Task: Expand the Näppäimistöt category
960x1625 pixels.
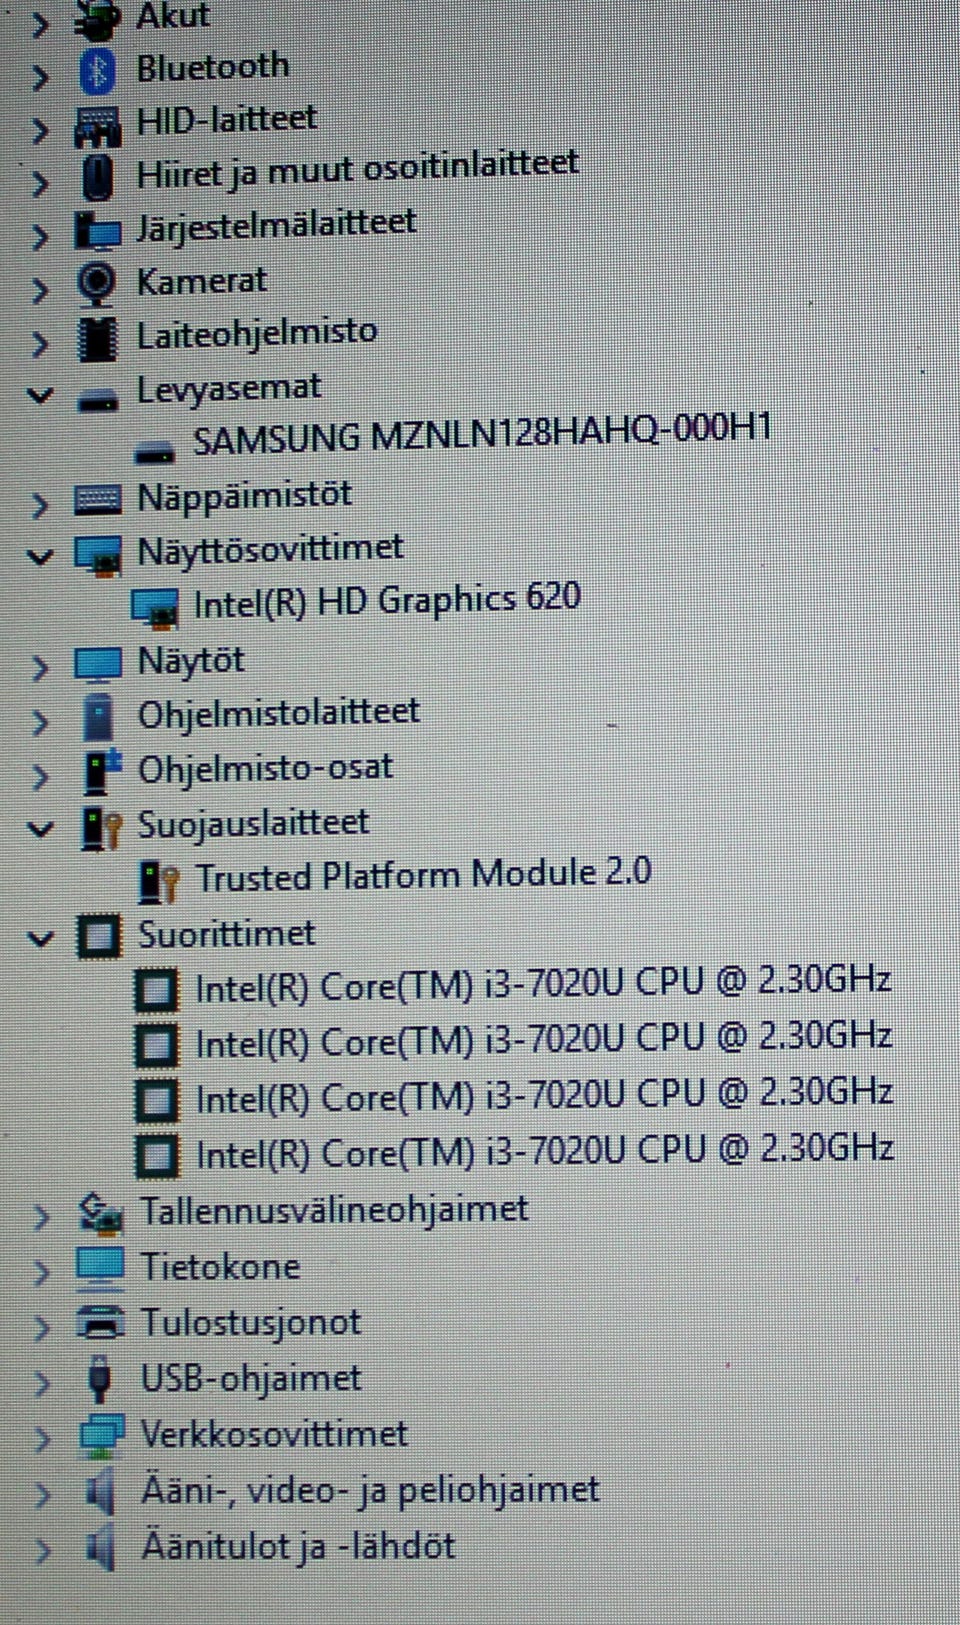Action: click(x=39, y=504)
